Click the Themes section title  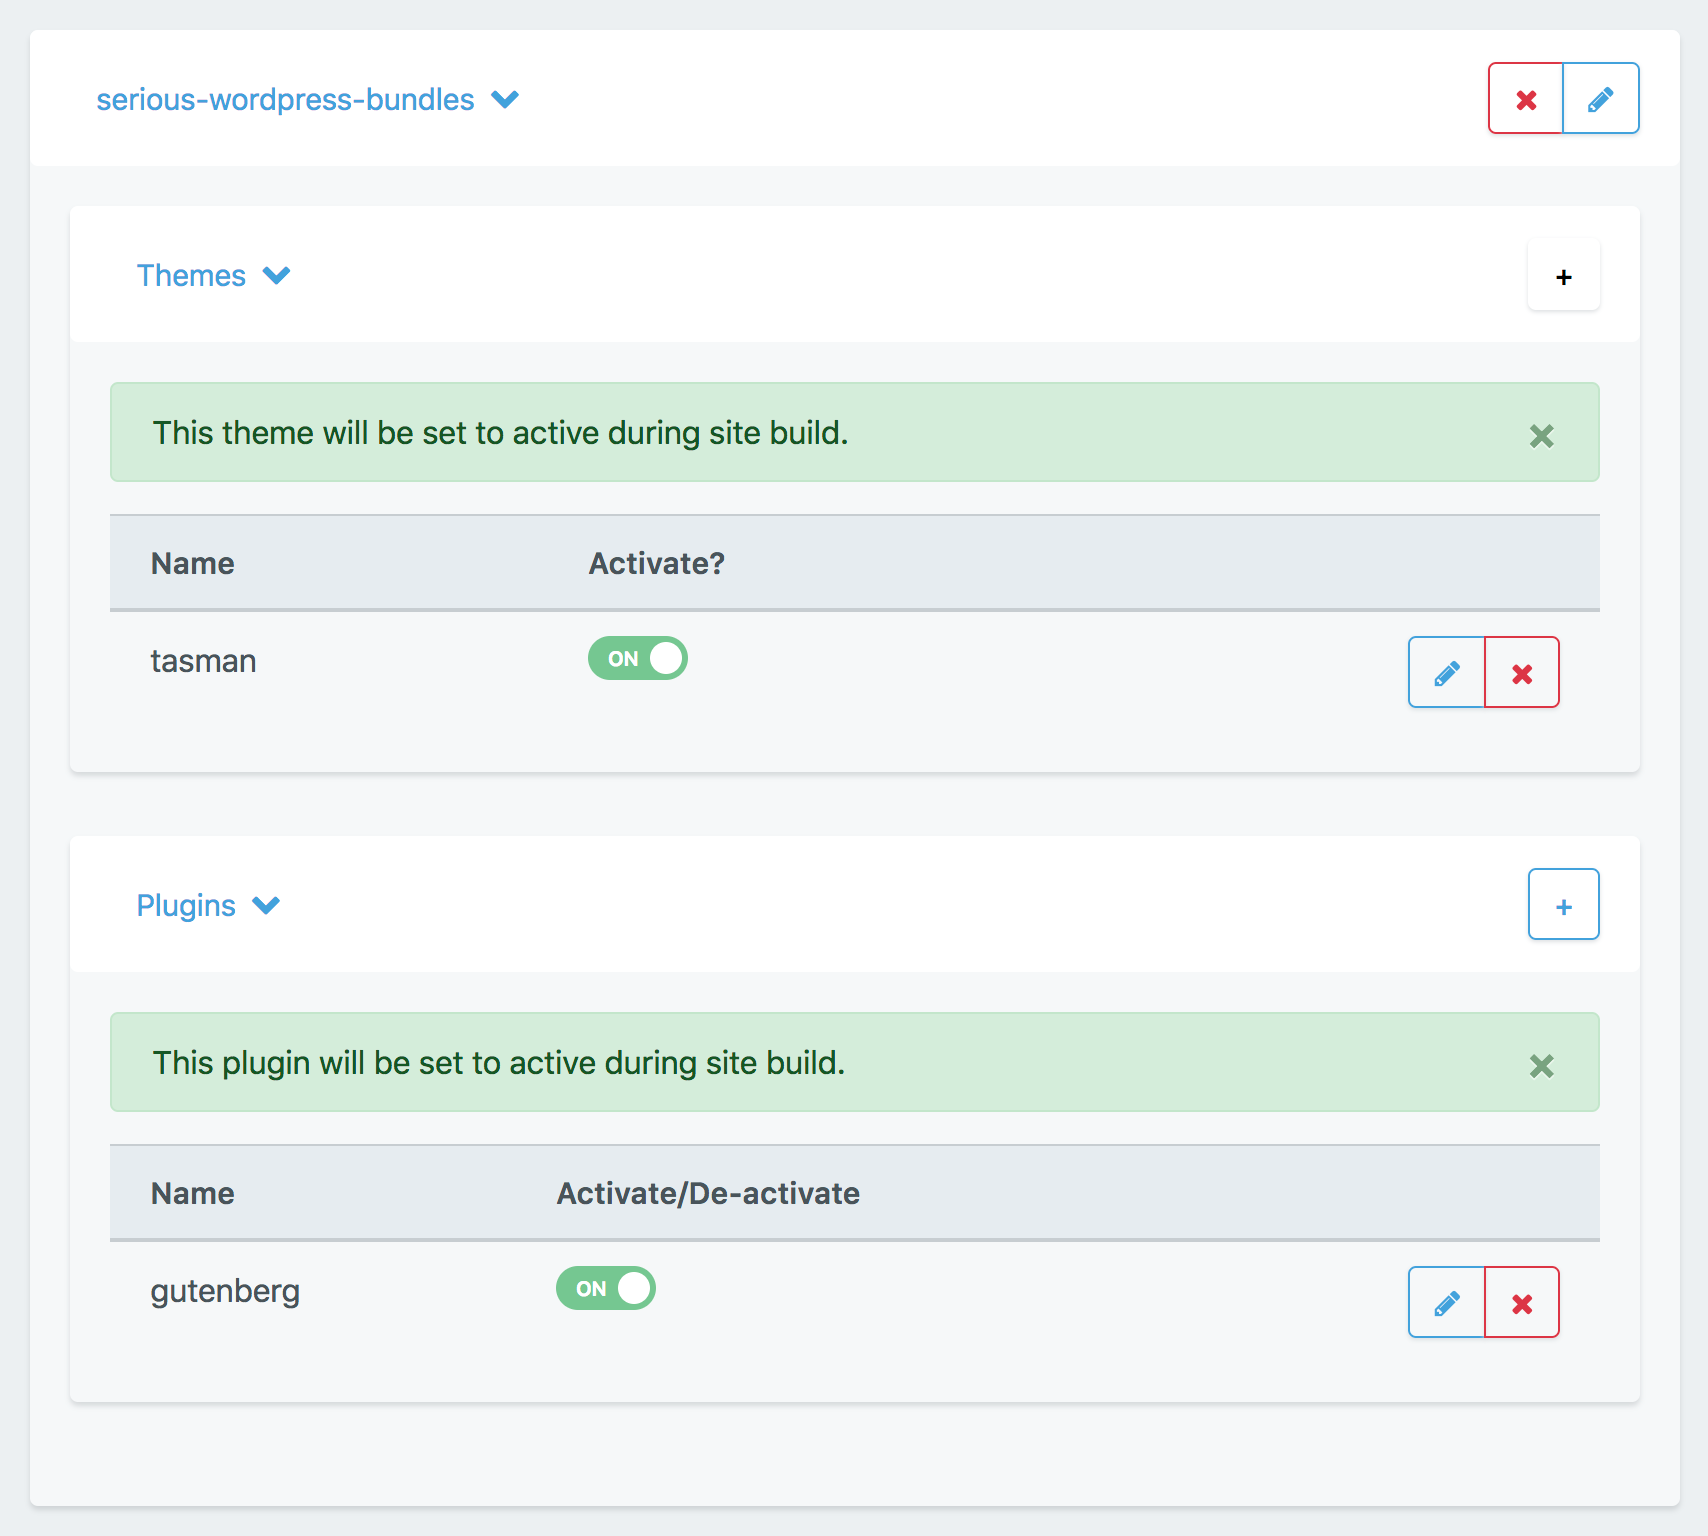pyautogui.click(x=191, y=276)
